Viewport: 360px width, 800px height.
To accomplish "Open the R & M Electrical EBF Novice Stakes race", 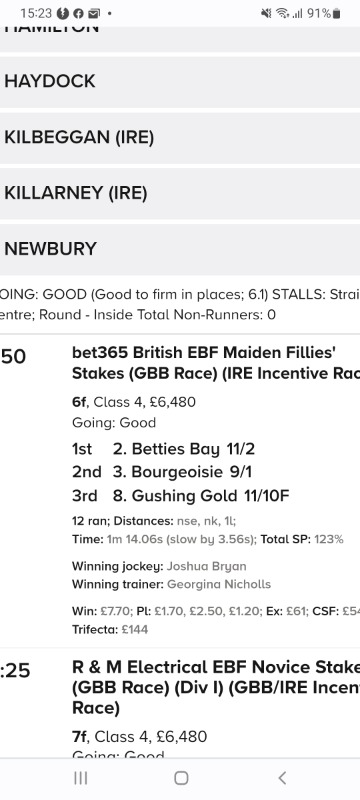I will point(216,688).
